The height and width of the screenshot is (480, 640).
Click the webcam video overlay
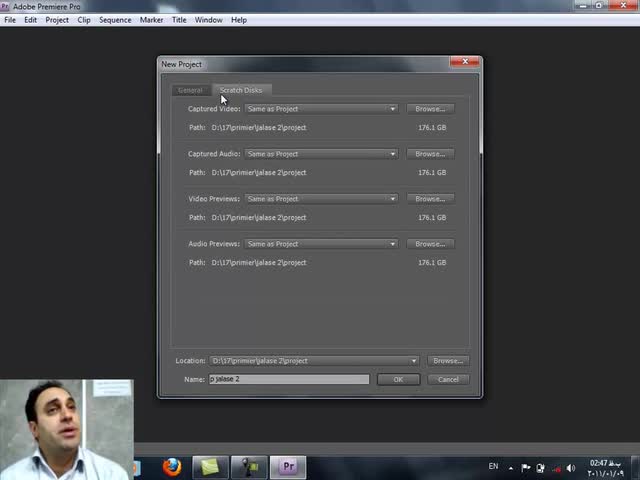click(x=67, y=430)
